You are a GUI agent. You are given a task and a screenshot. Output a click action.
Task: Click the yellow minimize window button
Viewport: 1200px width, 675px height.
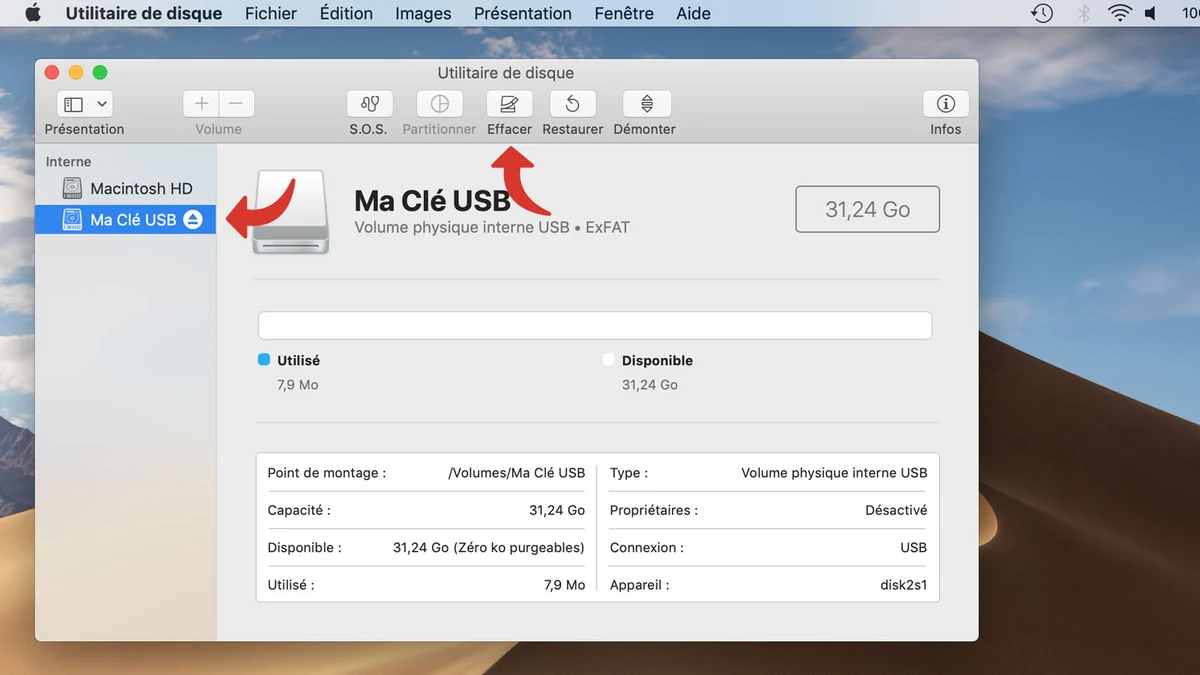(x=76, y=72)
